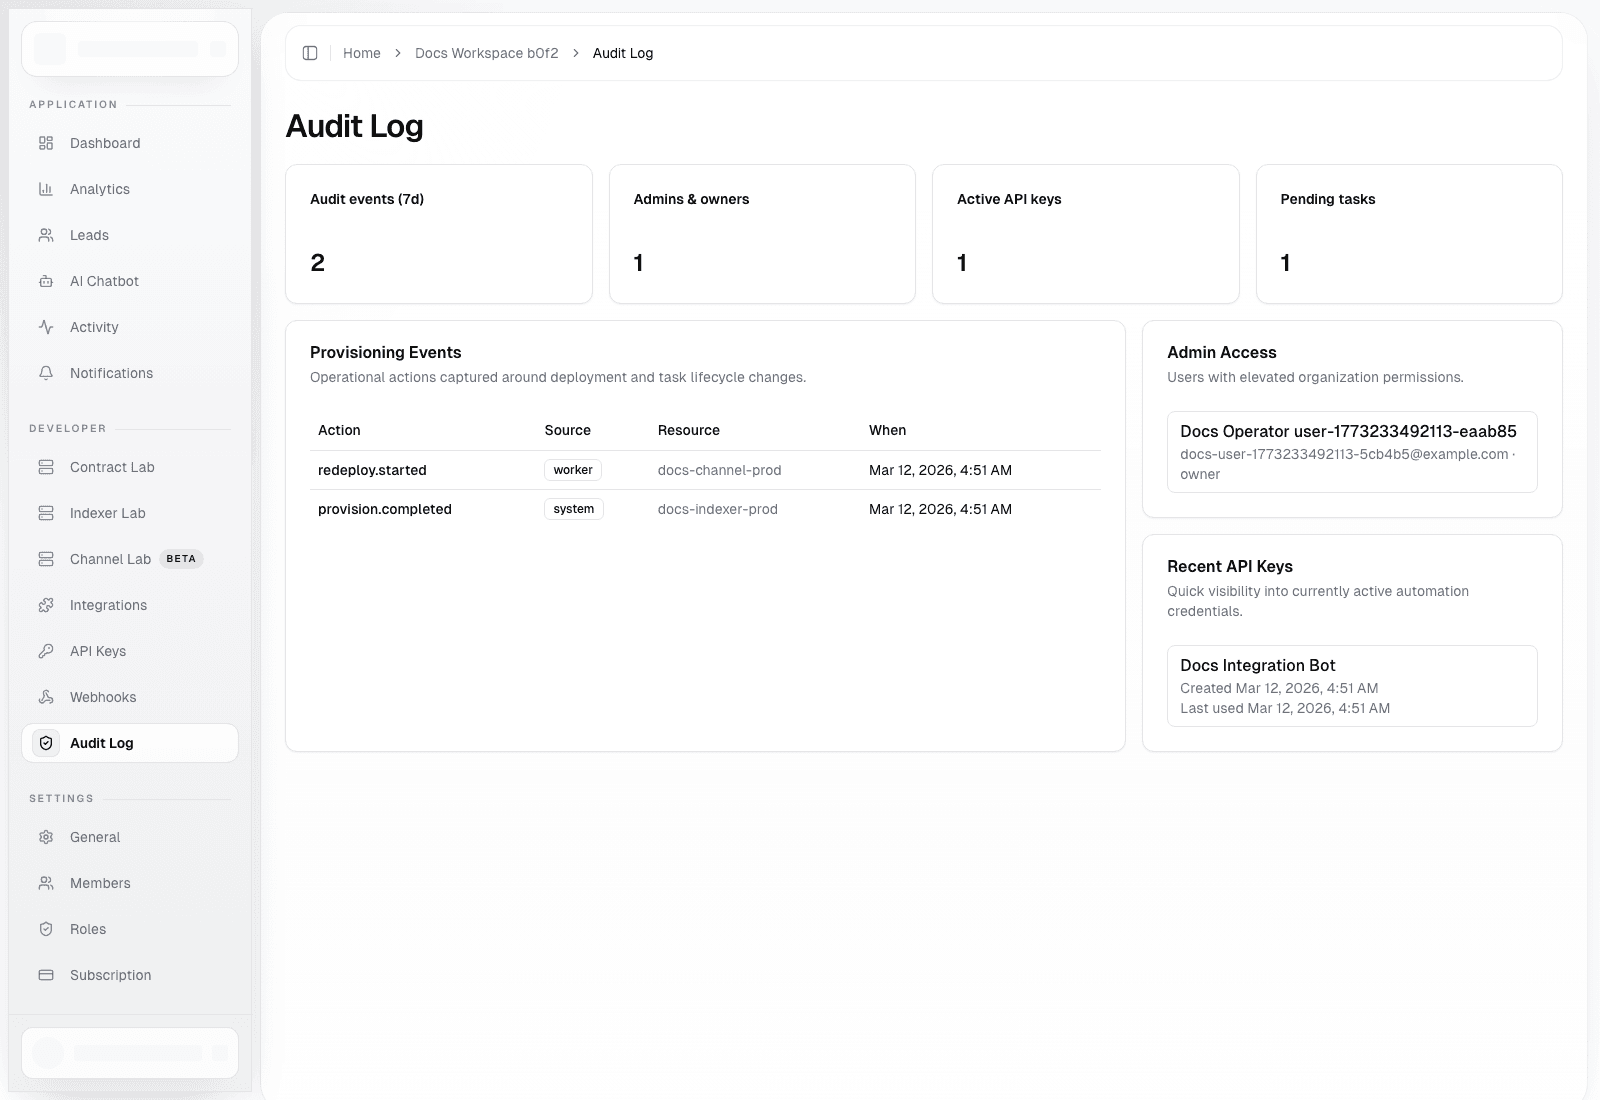Screen dimensions: 1600x1100
Task: Click the BETA badge next to Channel Lab
Action: pos(181,559)
